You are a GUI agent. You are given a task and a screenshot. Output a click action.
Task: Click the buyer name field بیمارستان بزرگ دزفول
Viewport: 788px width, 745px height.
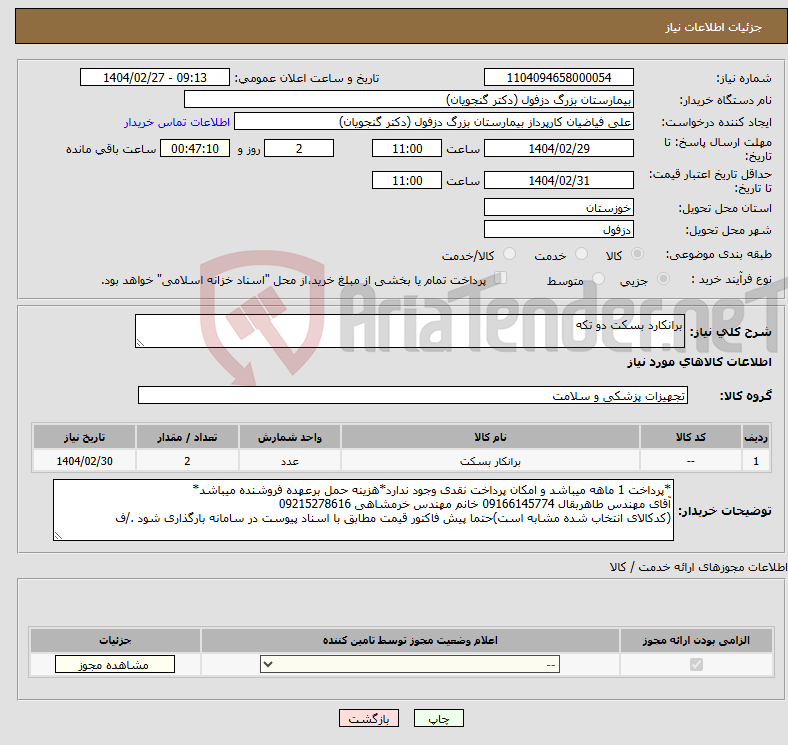[x=409, y=100]
